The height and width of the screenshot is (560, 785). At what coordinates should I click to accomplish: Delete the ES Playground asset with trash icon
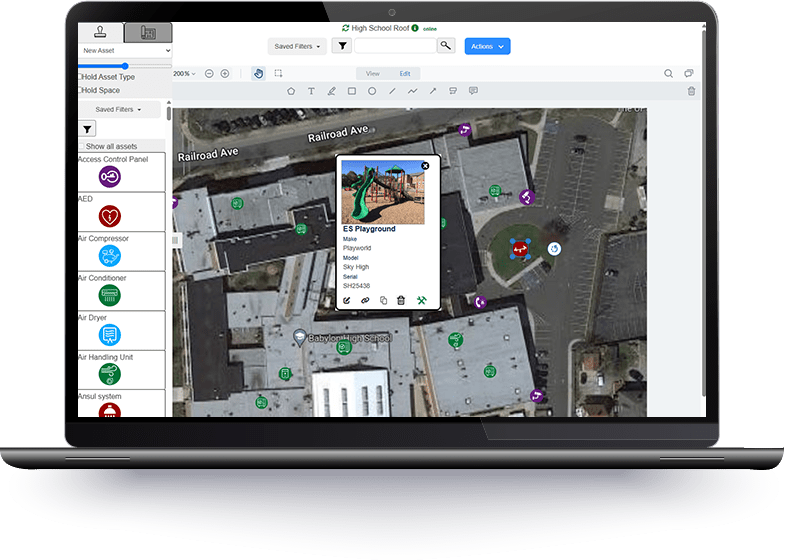401,300
